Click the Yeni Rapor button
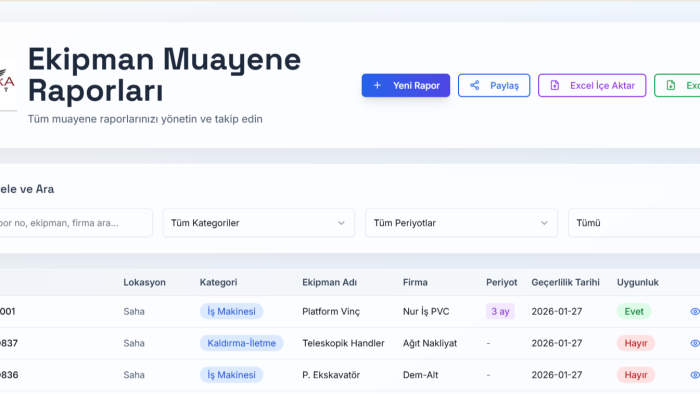 click(x=405, y=85)
